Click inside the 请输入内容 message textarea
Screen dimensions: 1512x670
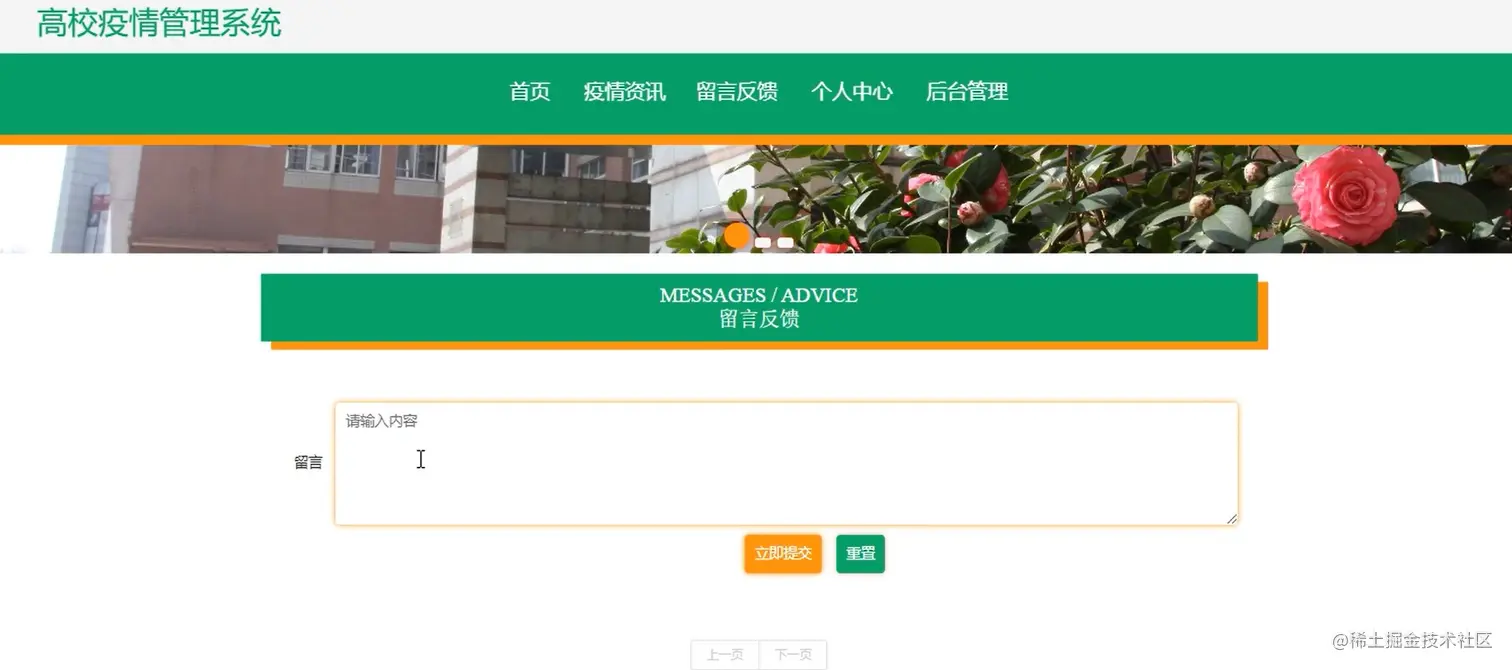tap(788, 462)
